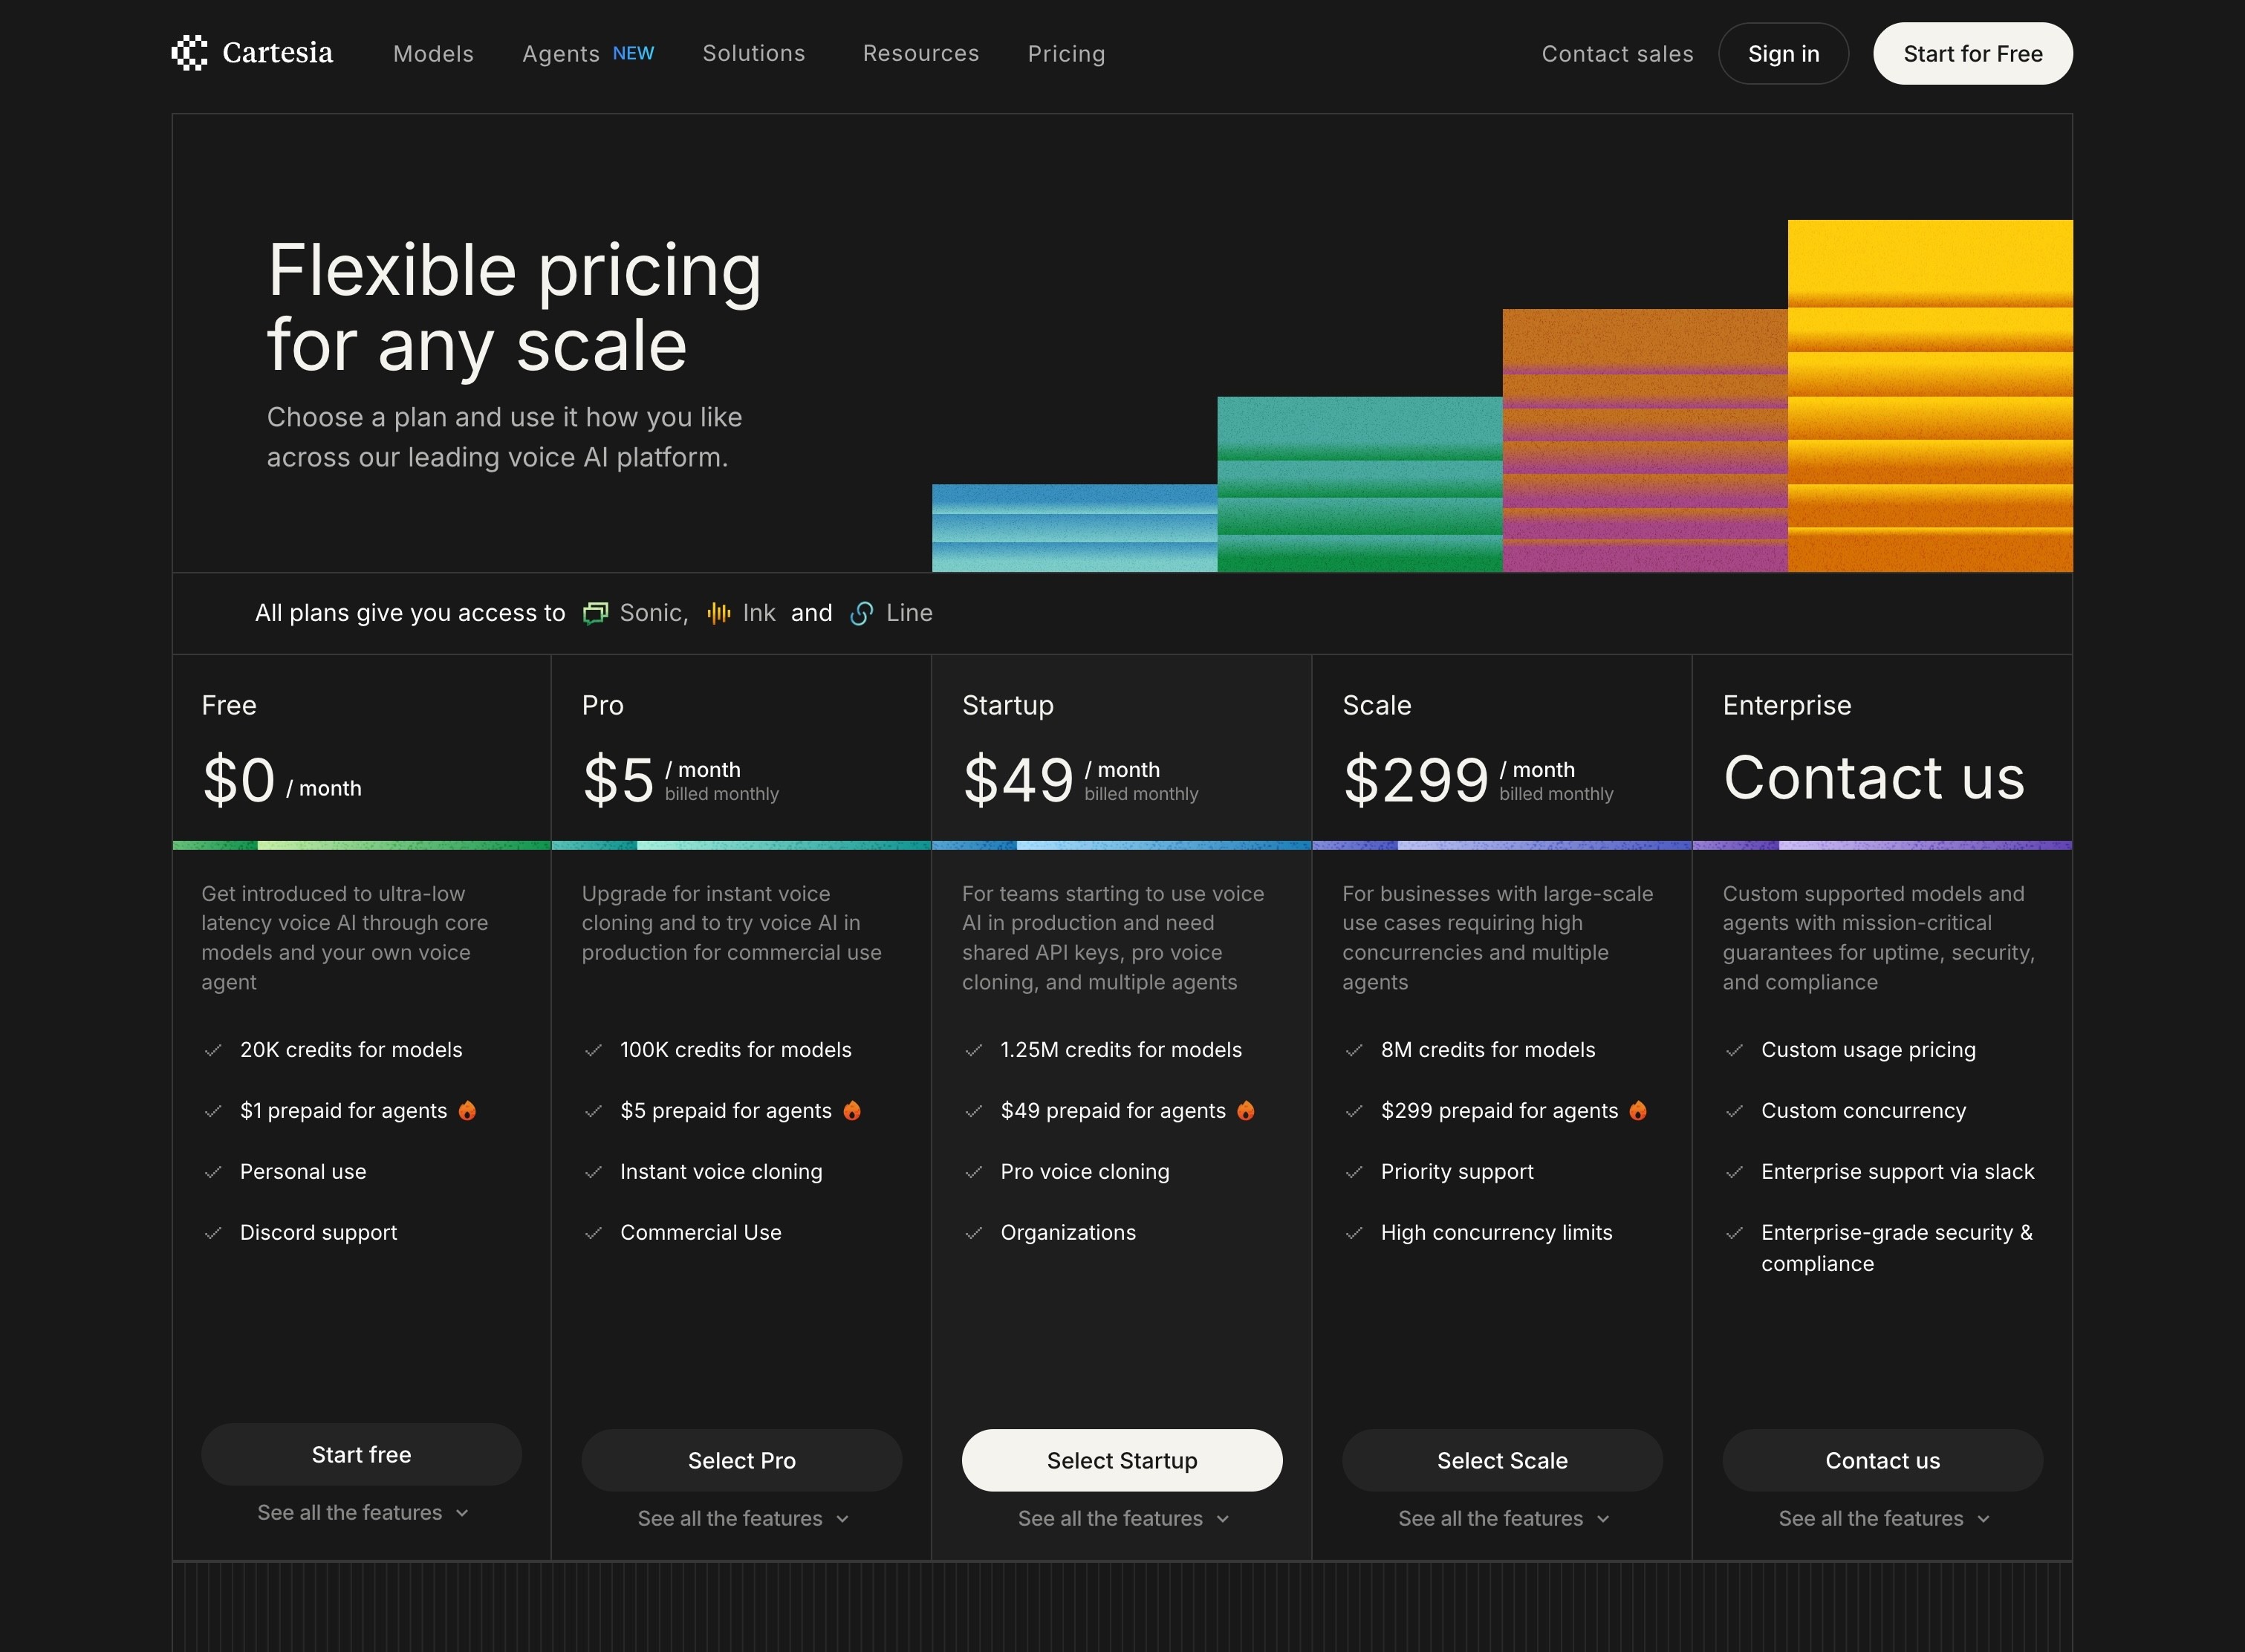
Task: Expand Startup plan's See all the features
Action: click(1122, 1518)
